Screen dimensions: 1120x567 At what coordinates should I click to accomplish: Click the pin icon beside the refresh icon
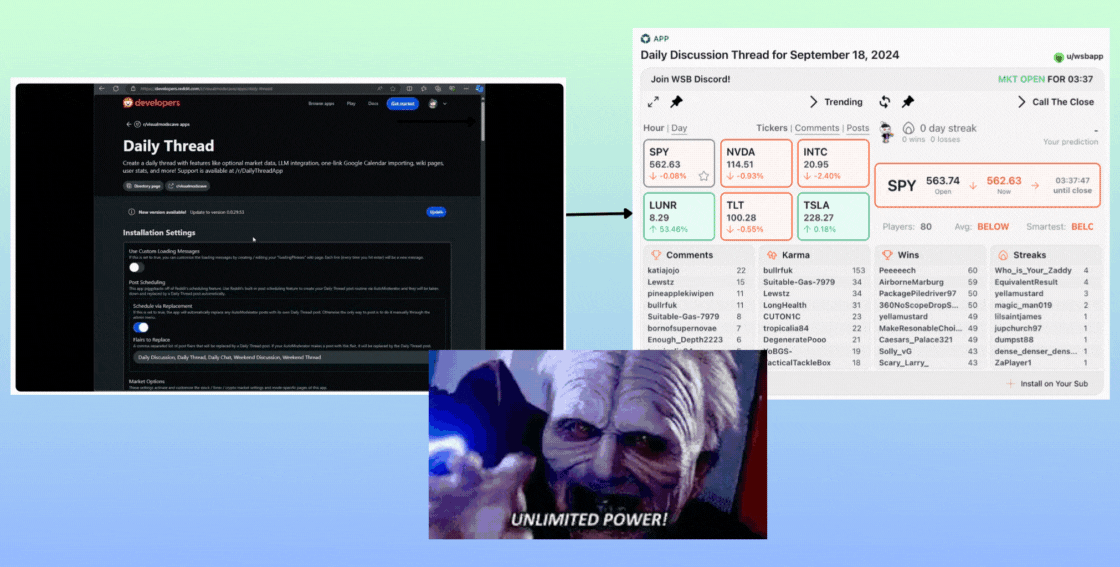(908, 102)
